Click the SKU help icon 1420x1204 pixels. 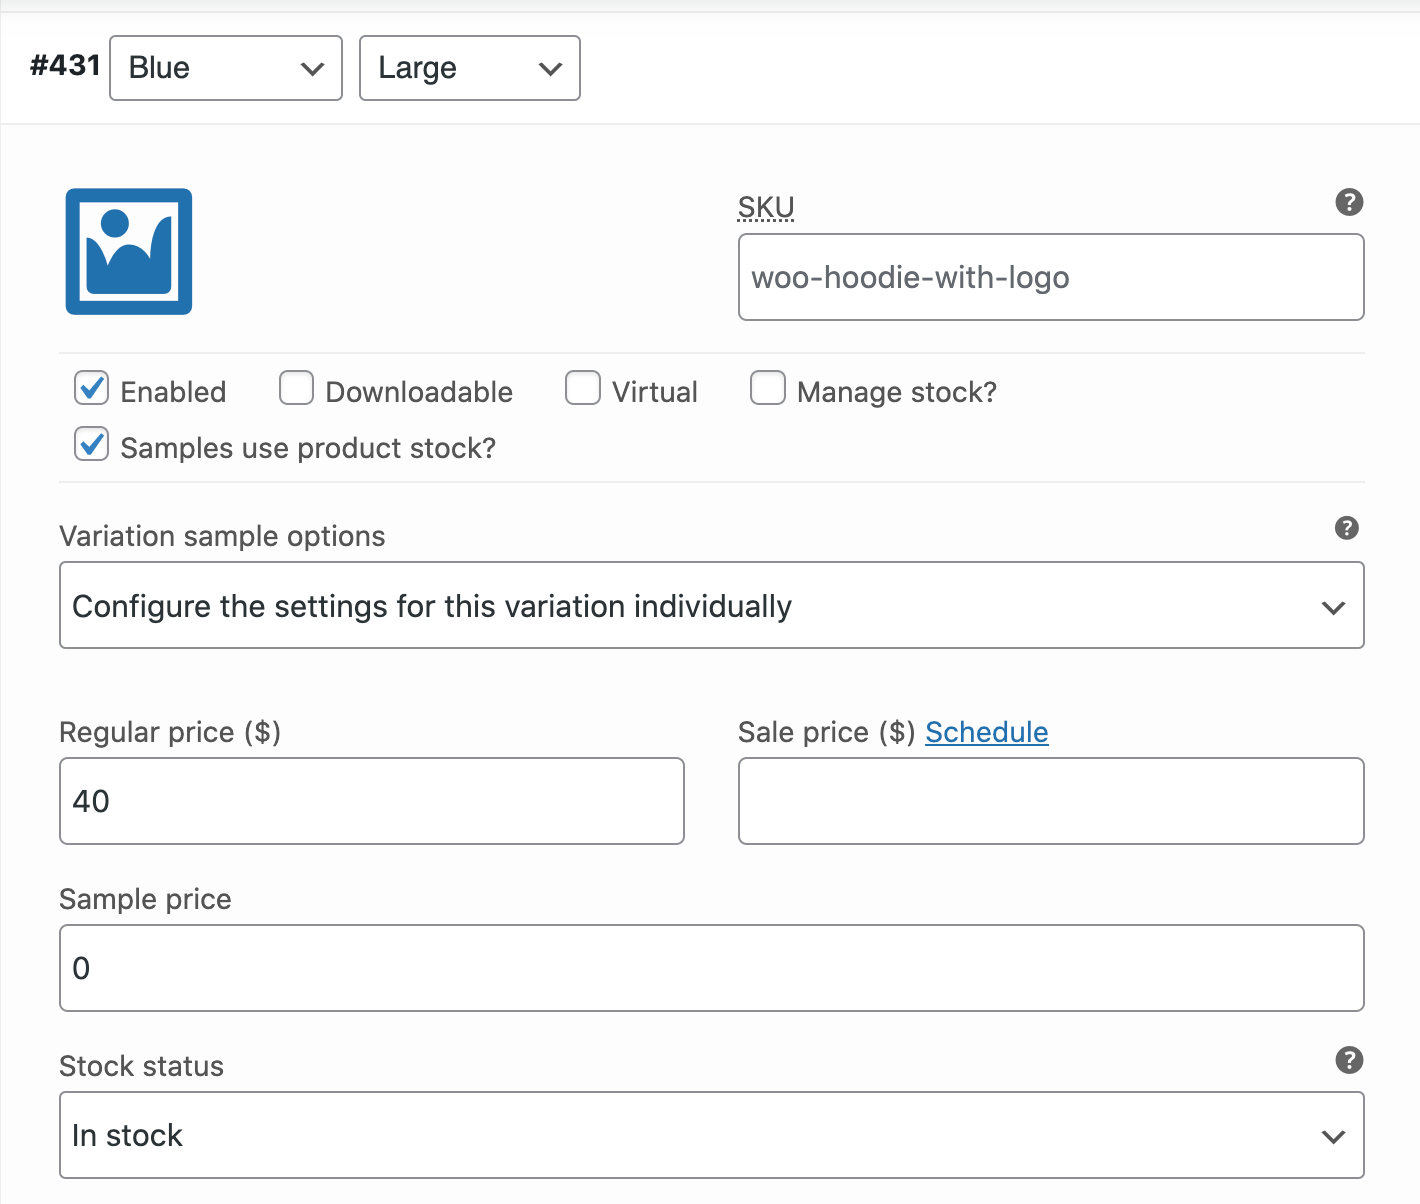point(1348,202)
